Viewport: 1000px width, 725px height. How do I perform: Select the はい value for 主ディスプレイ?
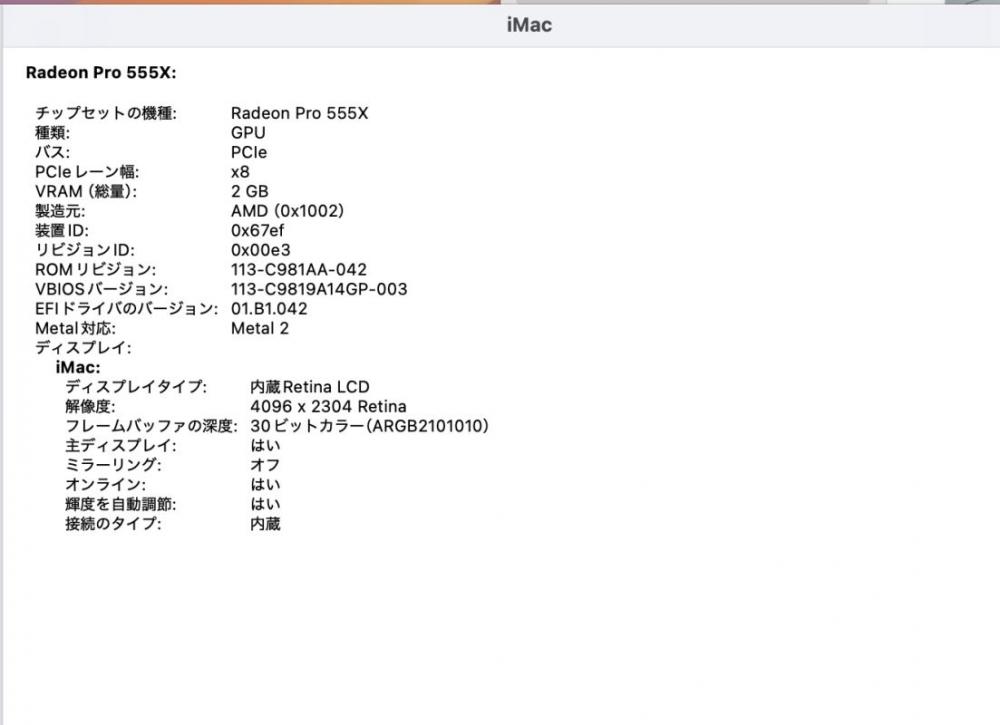(x=265, y=446)
